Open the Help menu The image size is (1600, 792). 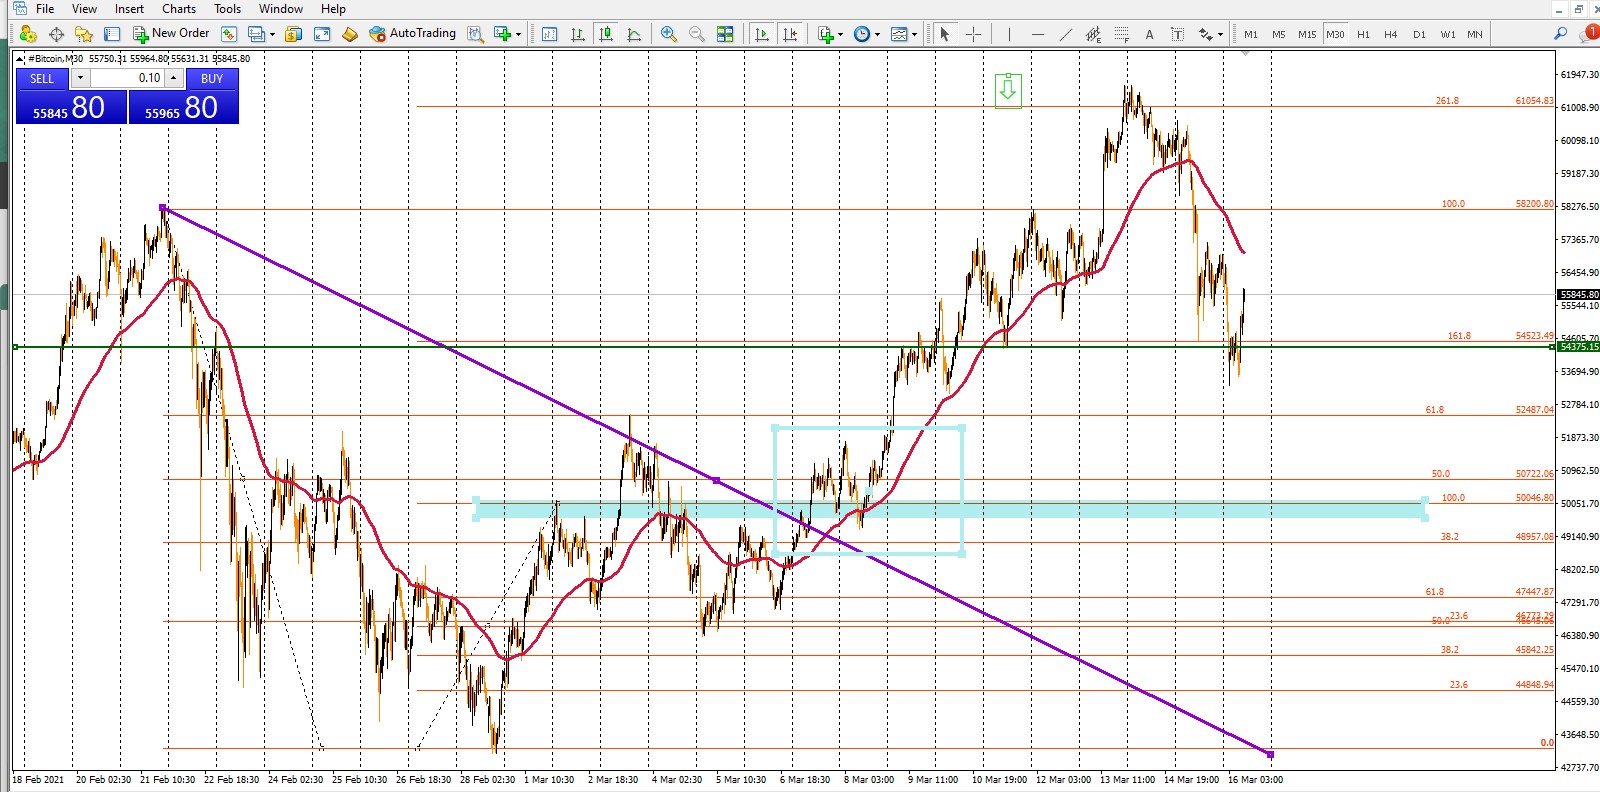(x=333, y=9)
